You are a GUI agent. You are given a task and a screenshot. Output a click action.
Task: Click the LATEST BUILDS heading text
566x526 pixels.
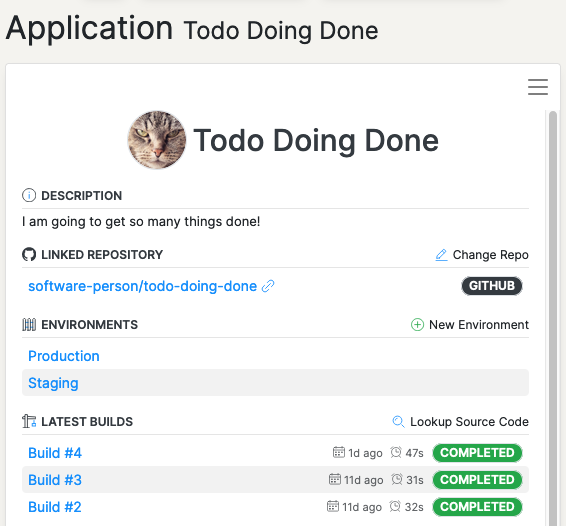87,422
